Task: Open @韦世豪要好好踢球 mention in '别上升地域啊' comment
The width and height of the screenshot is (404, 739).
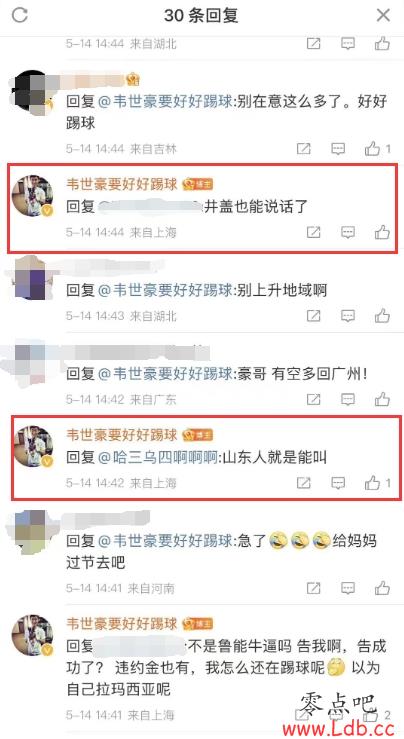Action: pyautogui.click(x=165, y=290)
